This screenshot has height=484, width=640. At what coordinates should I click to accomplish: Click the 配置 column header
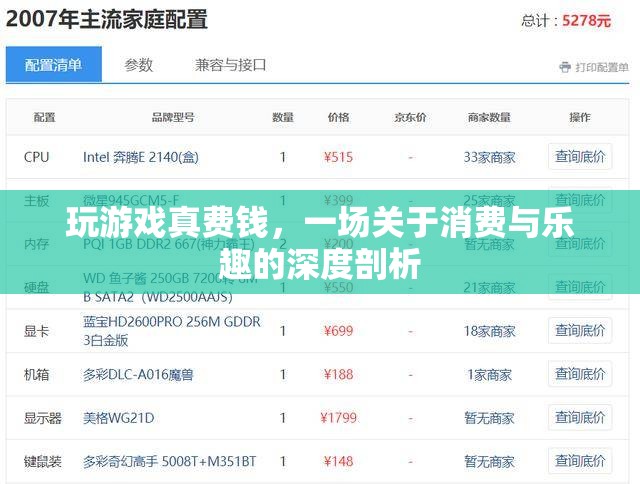pyautogui.click(x=44, y=118)
